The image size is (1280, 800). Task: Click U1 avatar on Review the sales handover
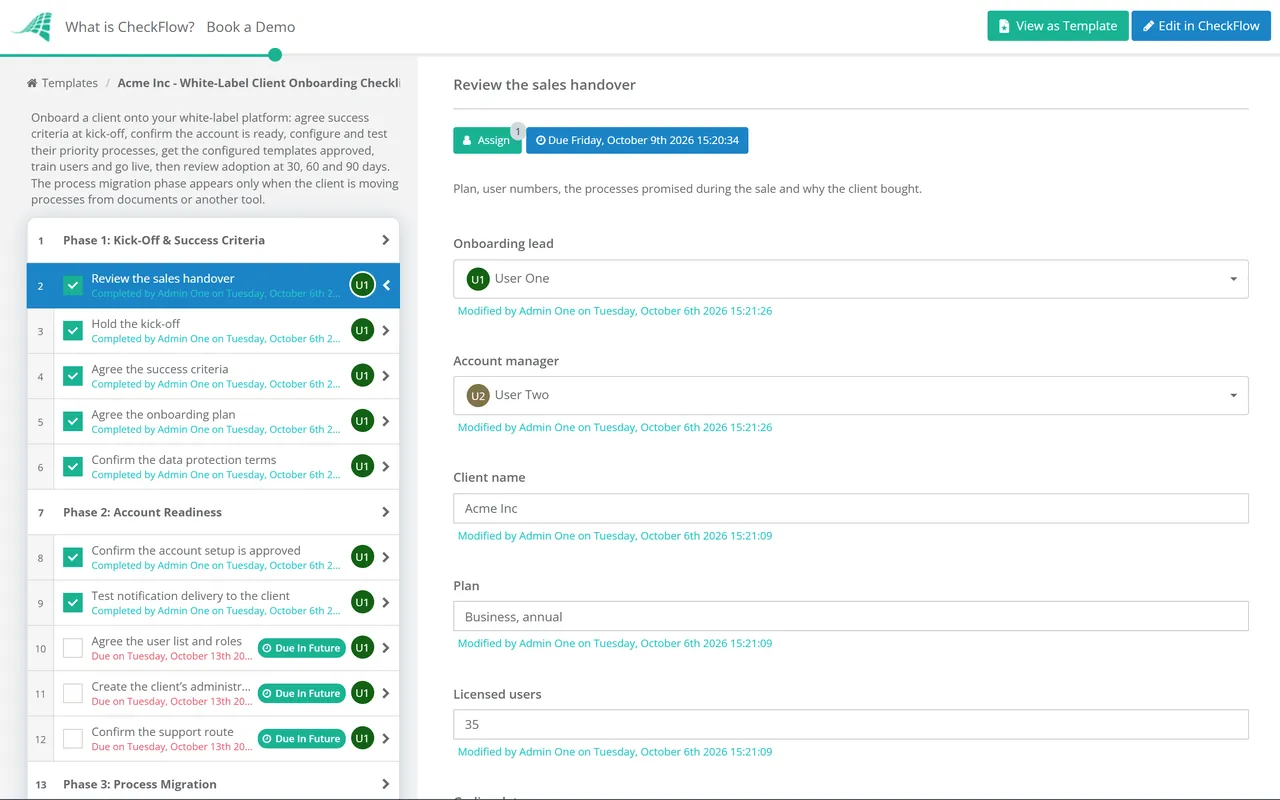362,285
